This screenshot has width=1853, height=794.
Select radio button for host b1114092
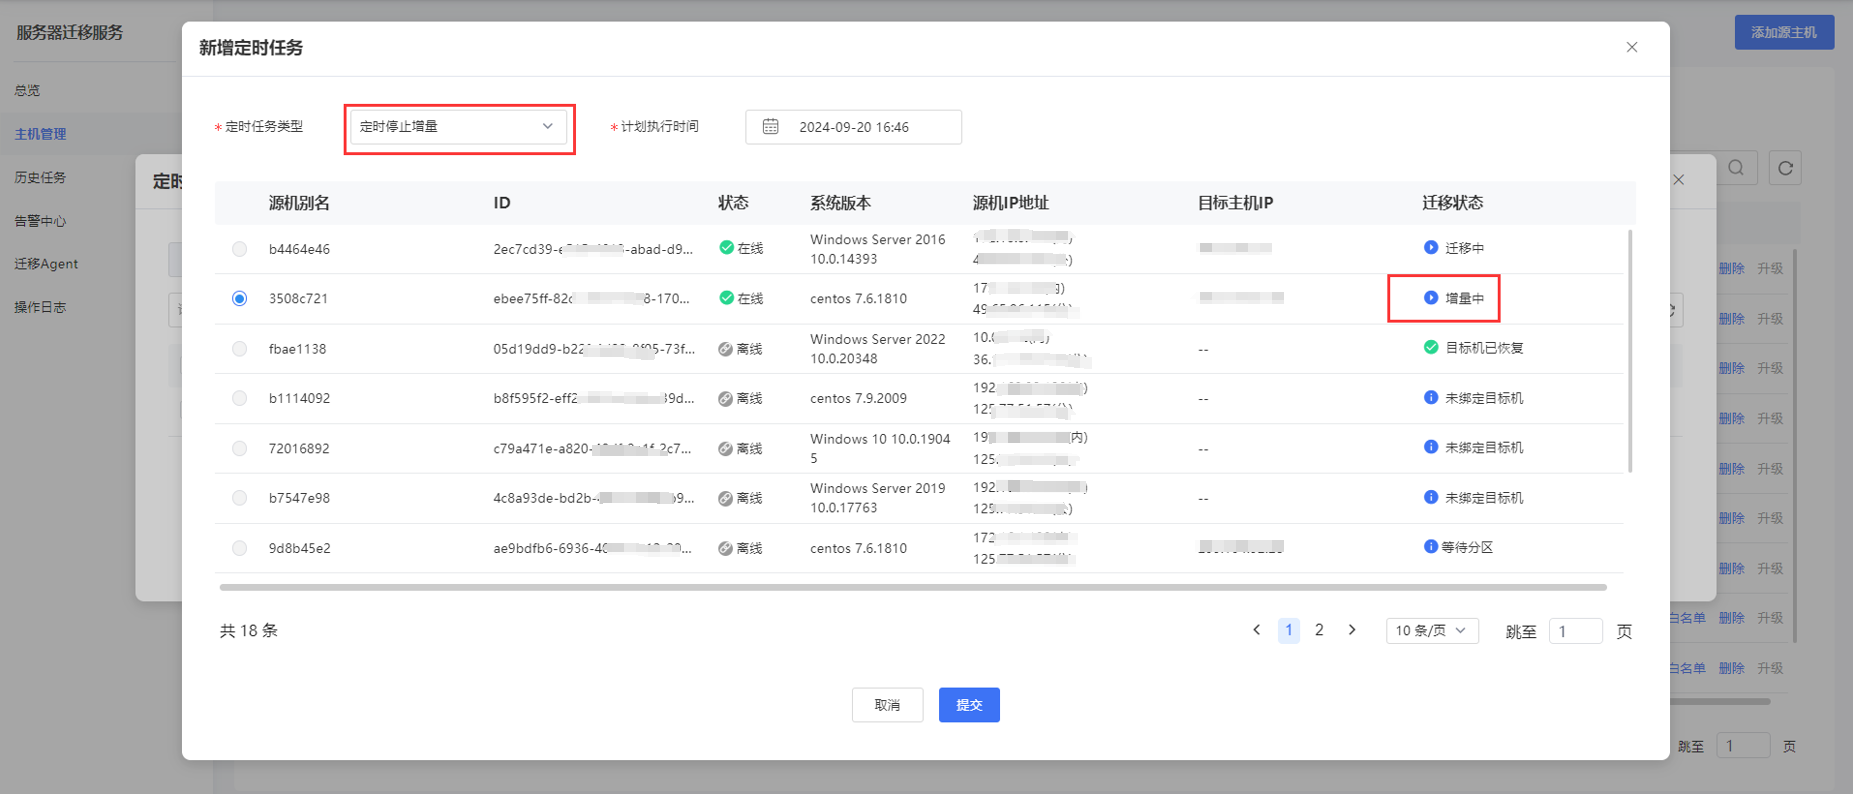[x=239, y=398]
